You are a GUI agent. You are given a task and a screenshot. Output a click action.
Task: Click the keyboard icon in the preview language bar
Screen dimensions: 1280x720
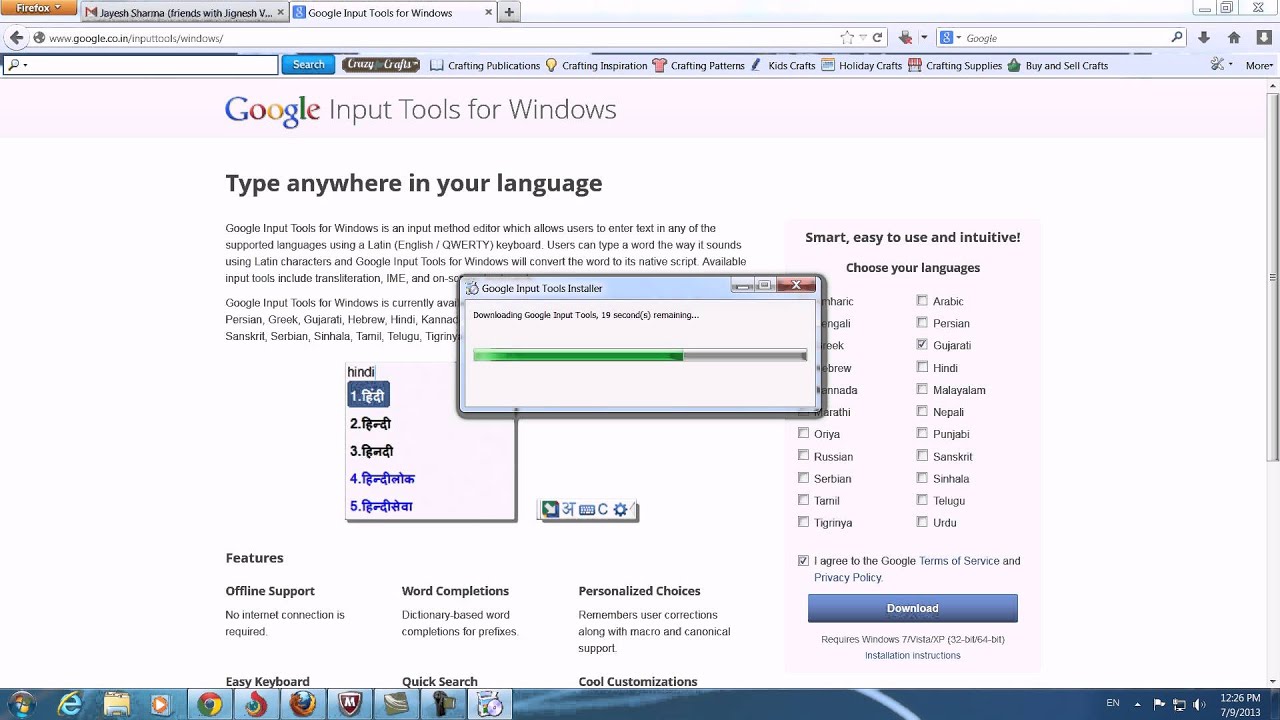click(587, 509)
